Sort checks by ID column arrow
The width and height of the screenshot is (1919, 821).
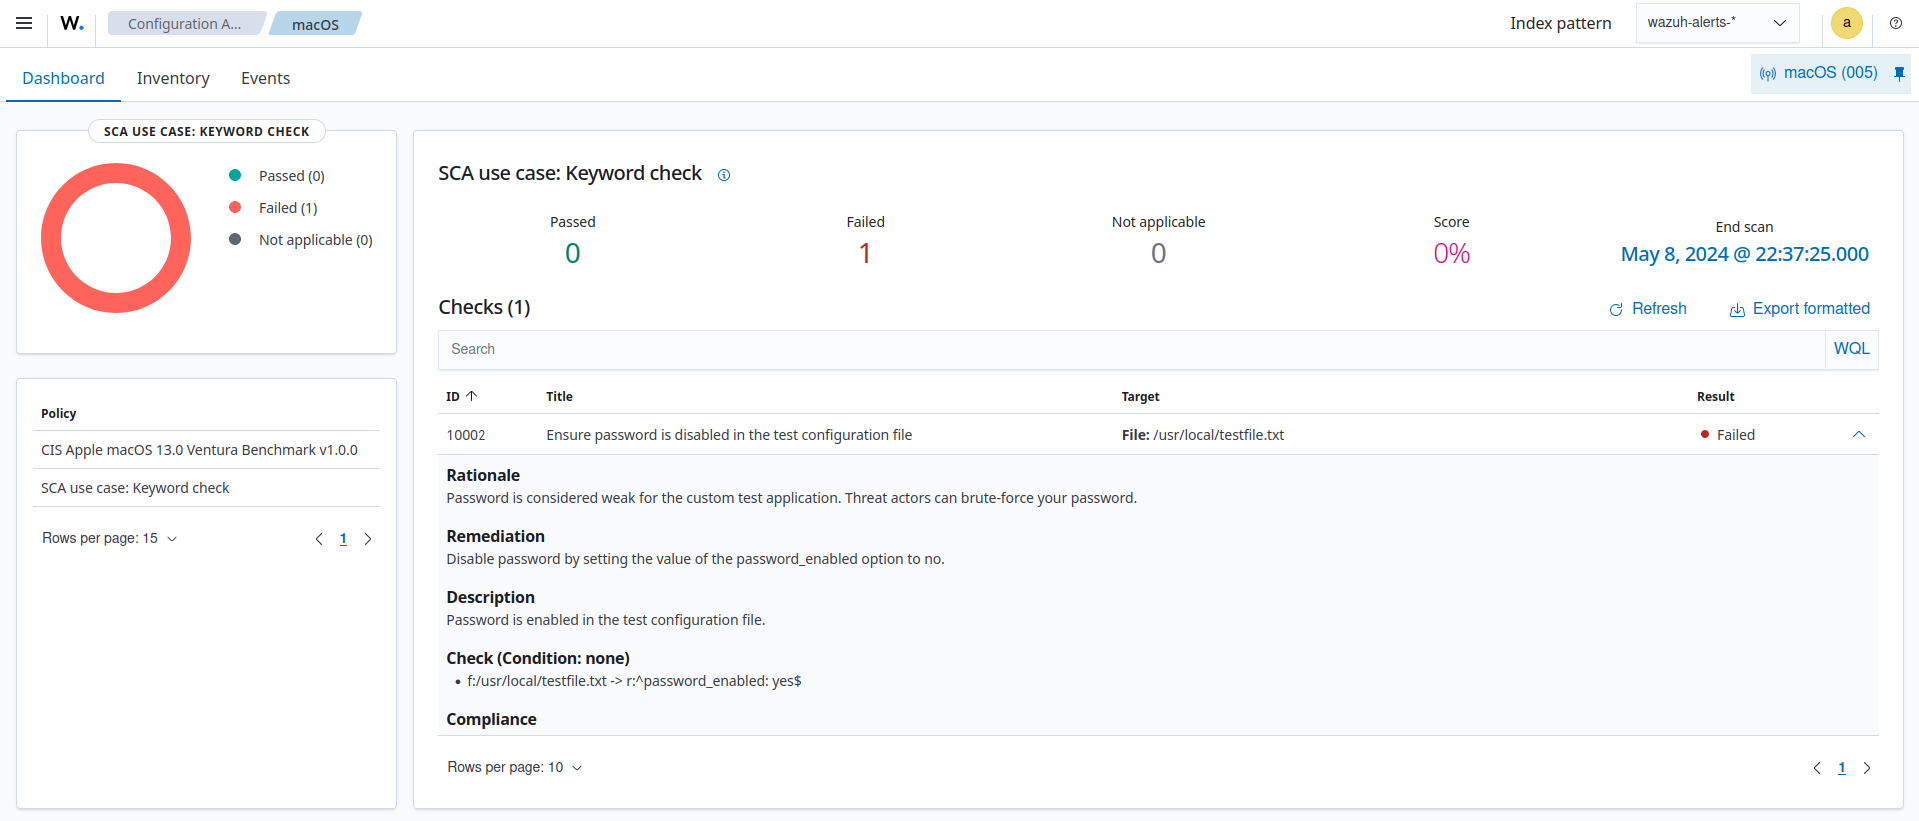pos(471,397)
